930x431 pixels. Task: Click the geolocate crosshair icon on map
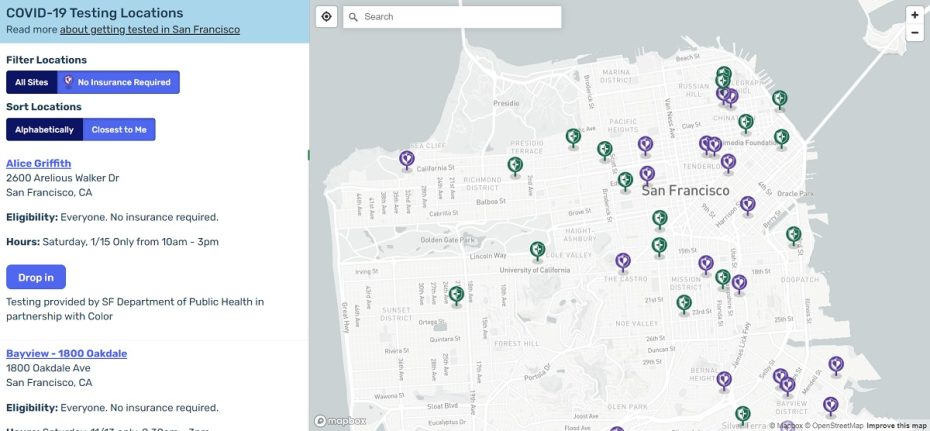click(326, 17)
